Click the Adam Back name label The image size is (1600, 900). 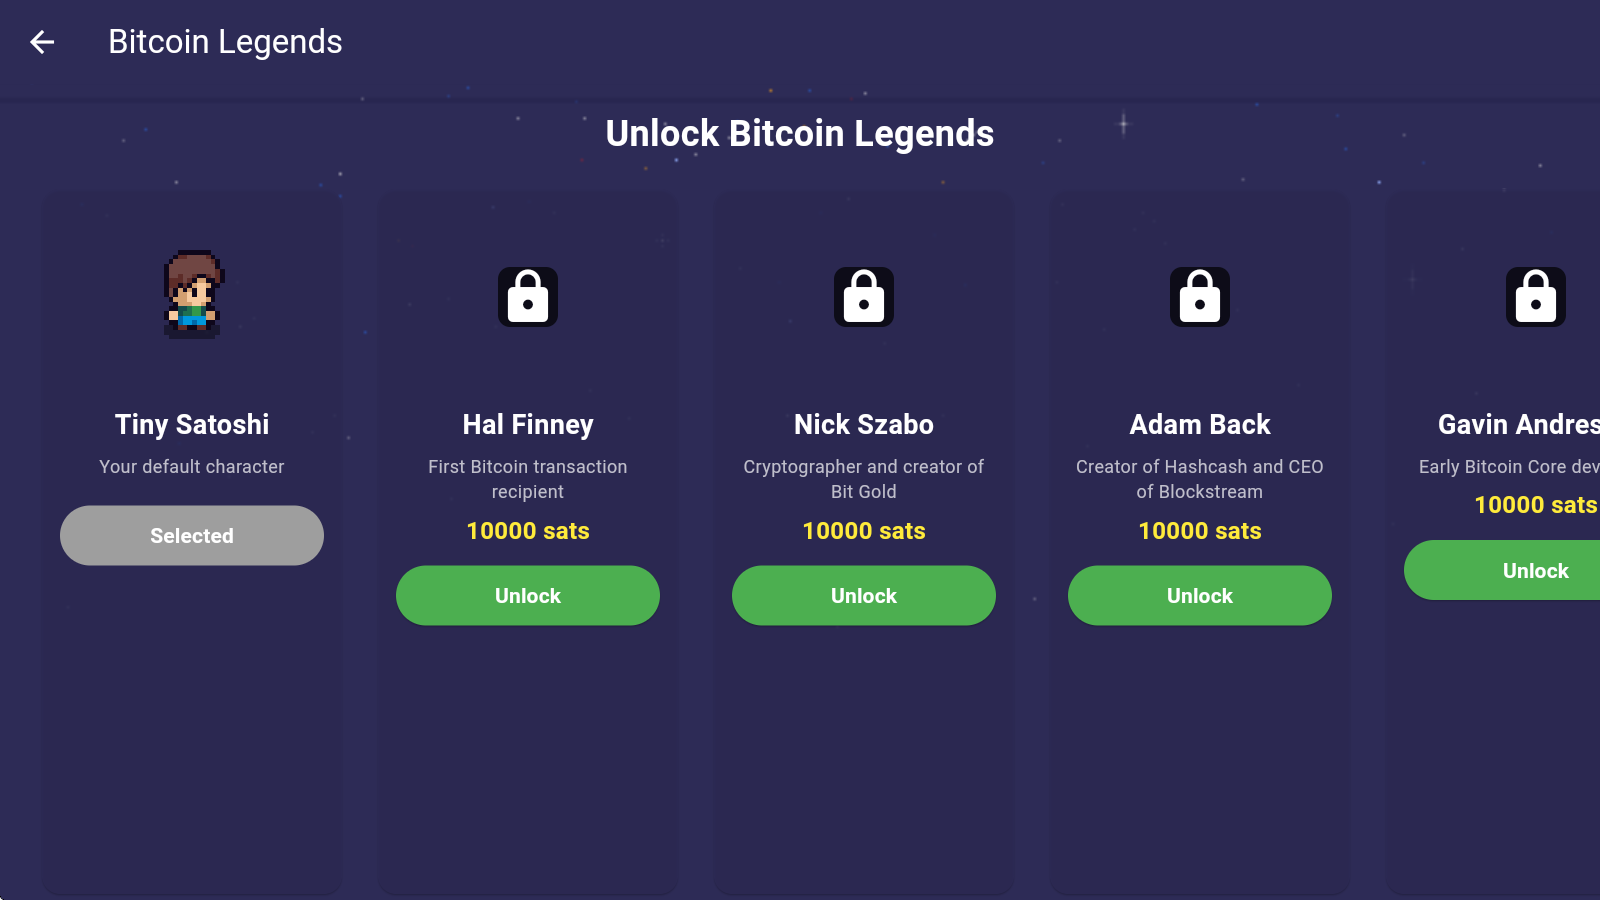1200,425
